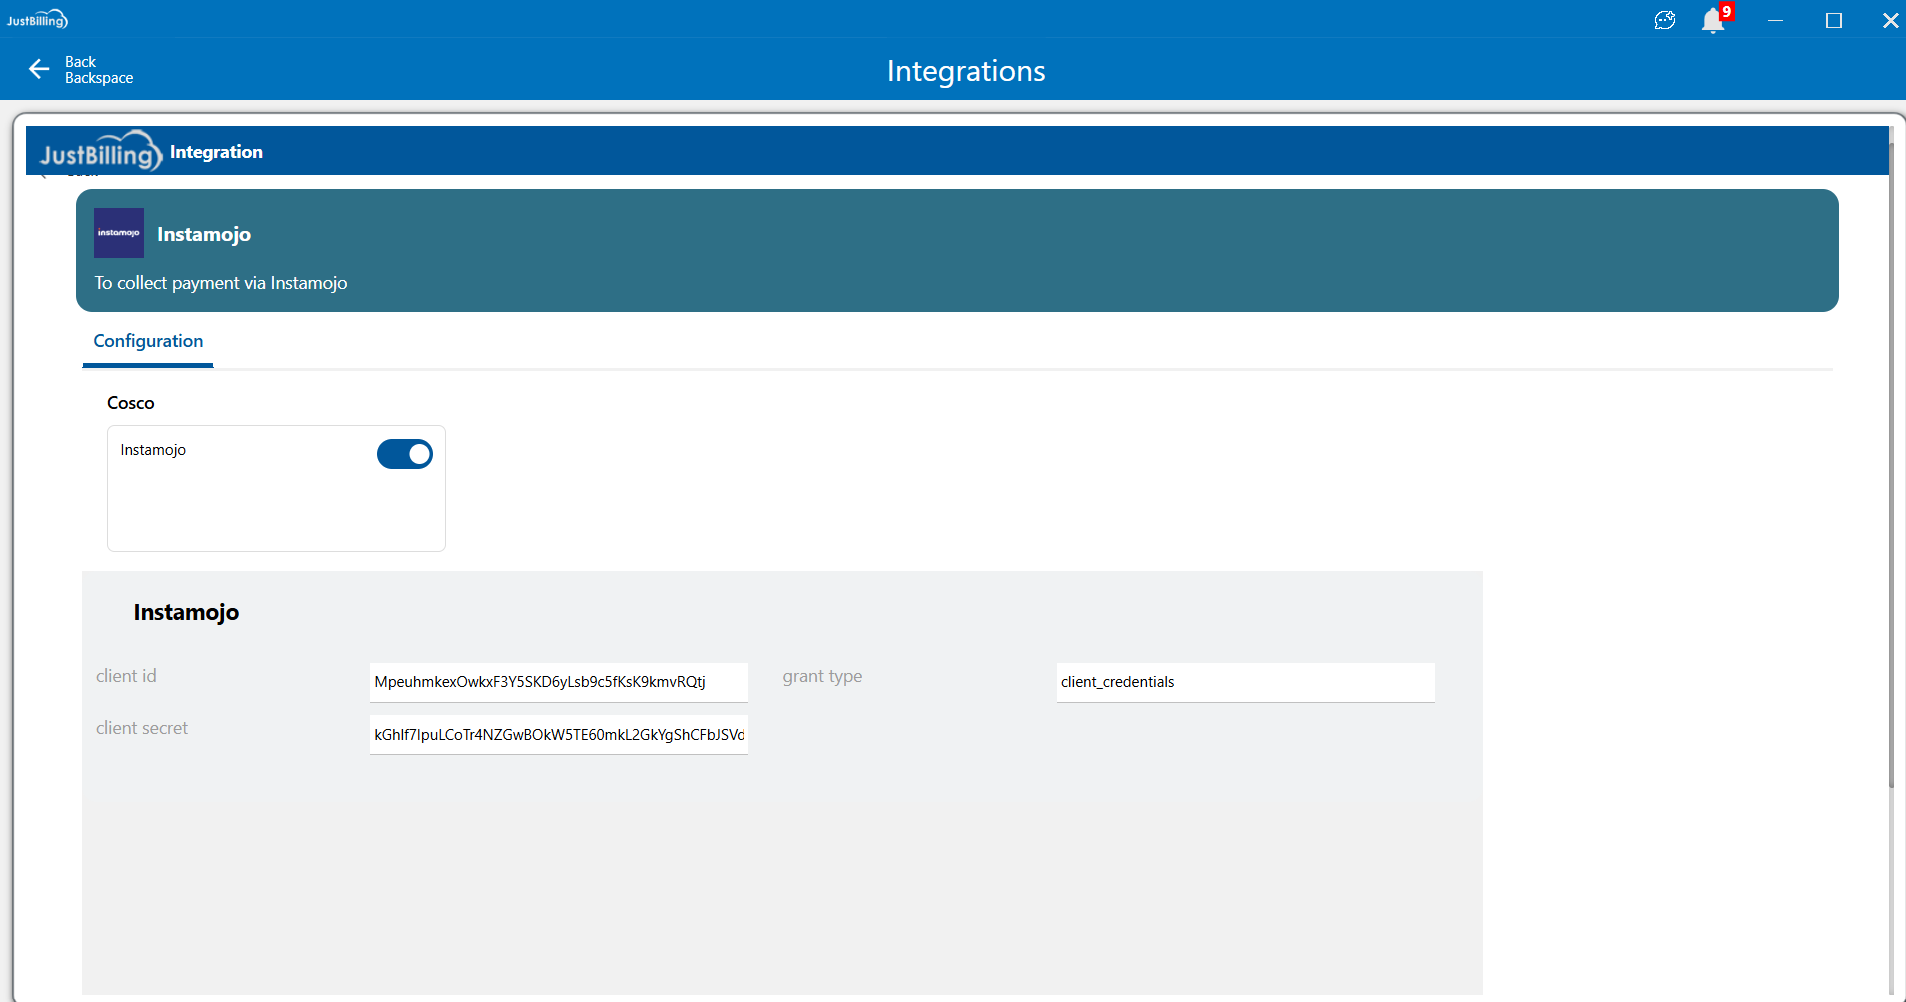Close the JustBilling window
The width and height of the screenshot is (1906, 1002).
tap(1890, 21)
